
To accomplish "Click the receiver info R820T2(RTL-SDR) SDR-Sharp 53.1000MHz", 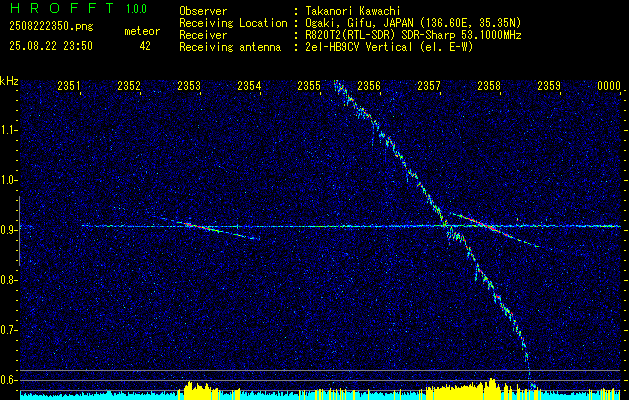I will [x=413, y=35].
